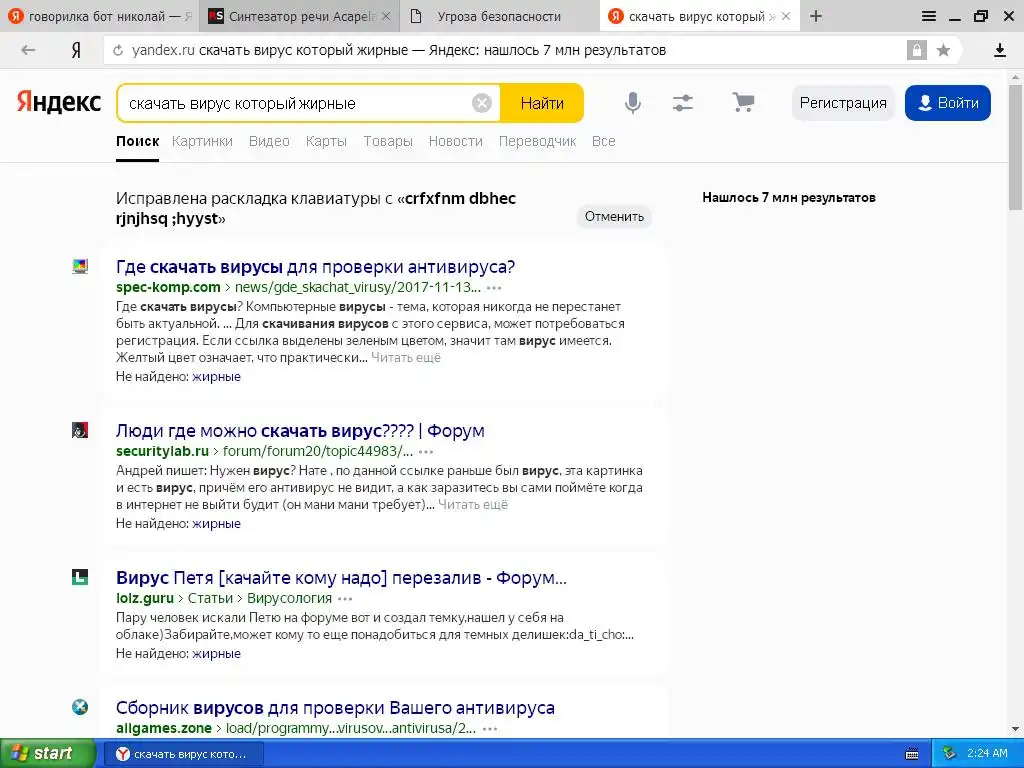Select the Карты search category

pyautogui.click(x=326, y=141)
